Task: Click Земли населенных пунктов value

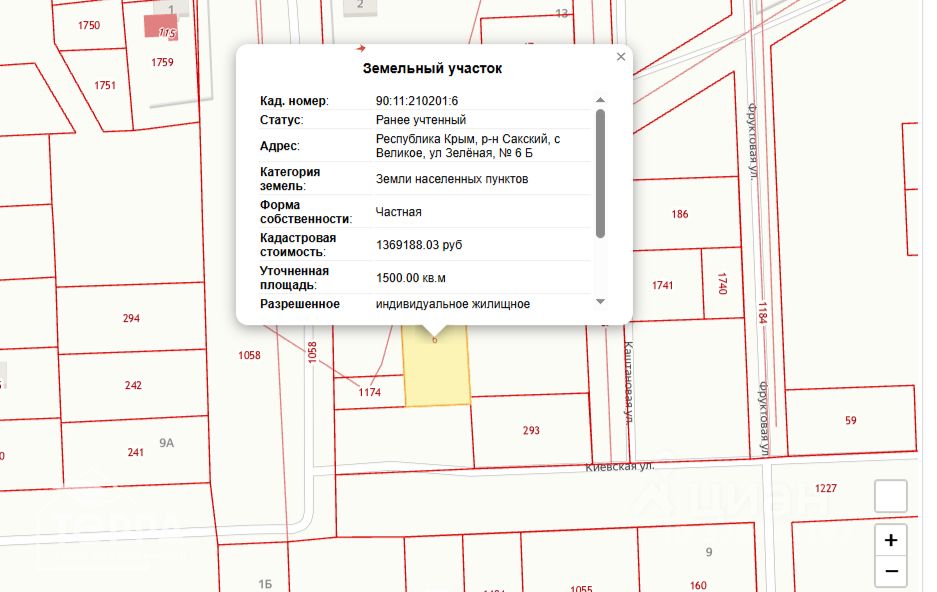Action: (452, 179)
